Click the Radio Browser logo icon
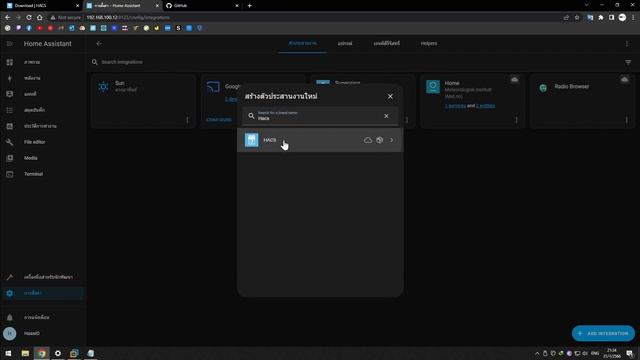This screenshot has height=360, width=640. [x=543, y=87]
